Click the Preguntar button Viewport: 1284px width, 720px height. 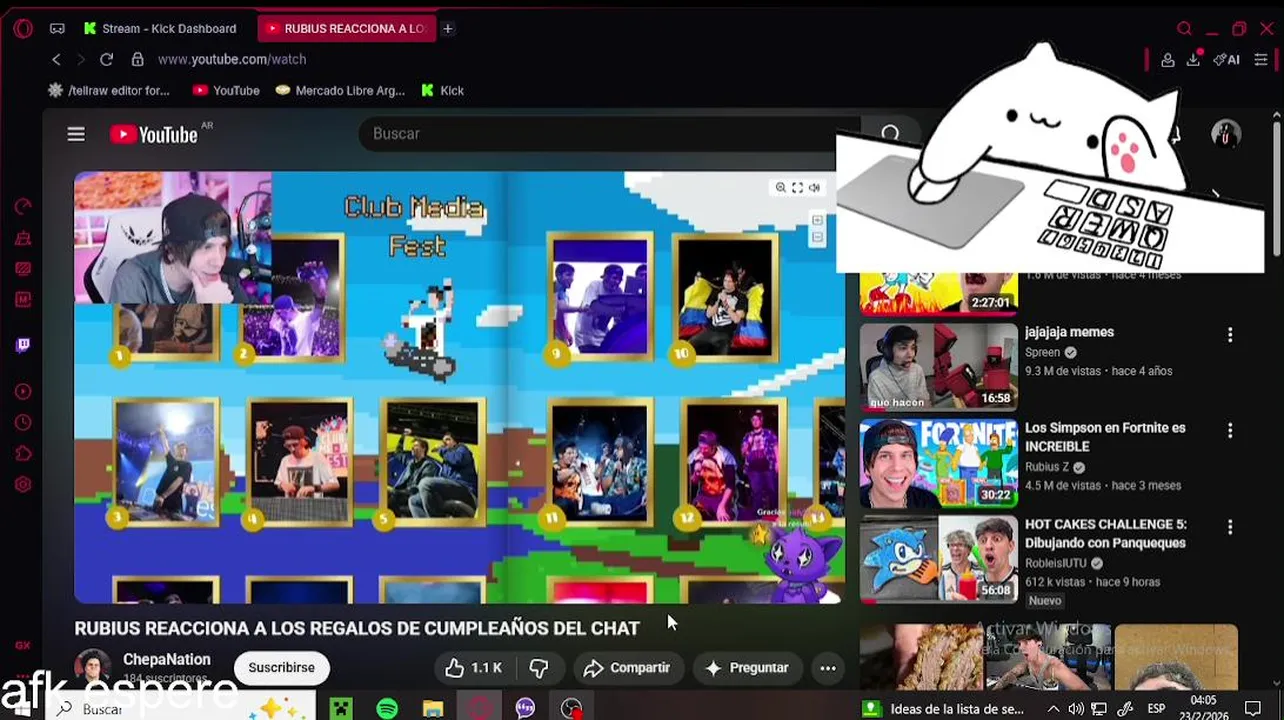click(746, 667)
